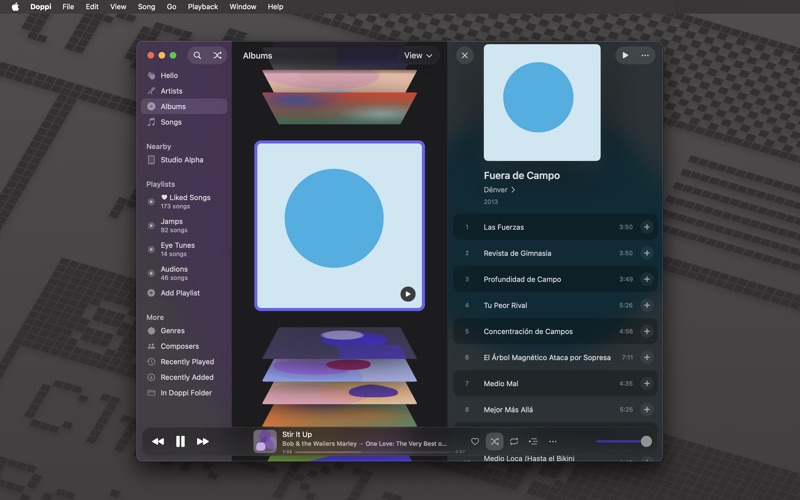Add Las Fuerzas with plus button
The height and width of the screenshot is (500, 800).
click(x=646, y=227)
